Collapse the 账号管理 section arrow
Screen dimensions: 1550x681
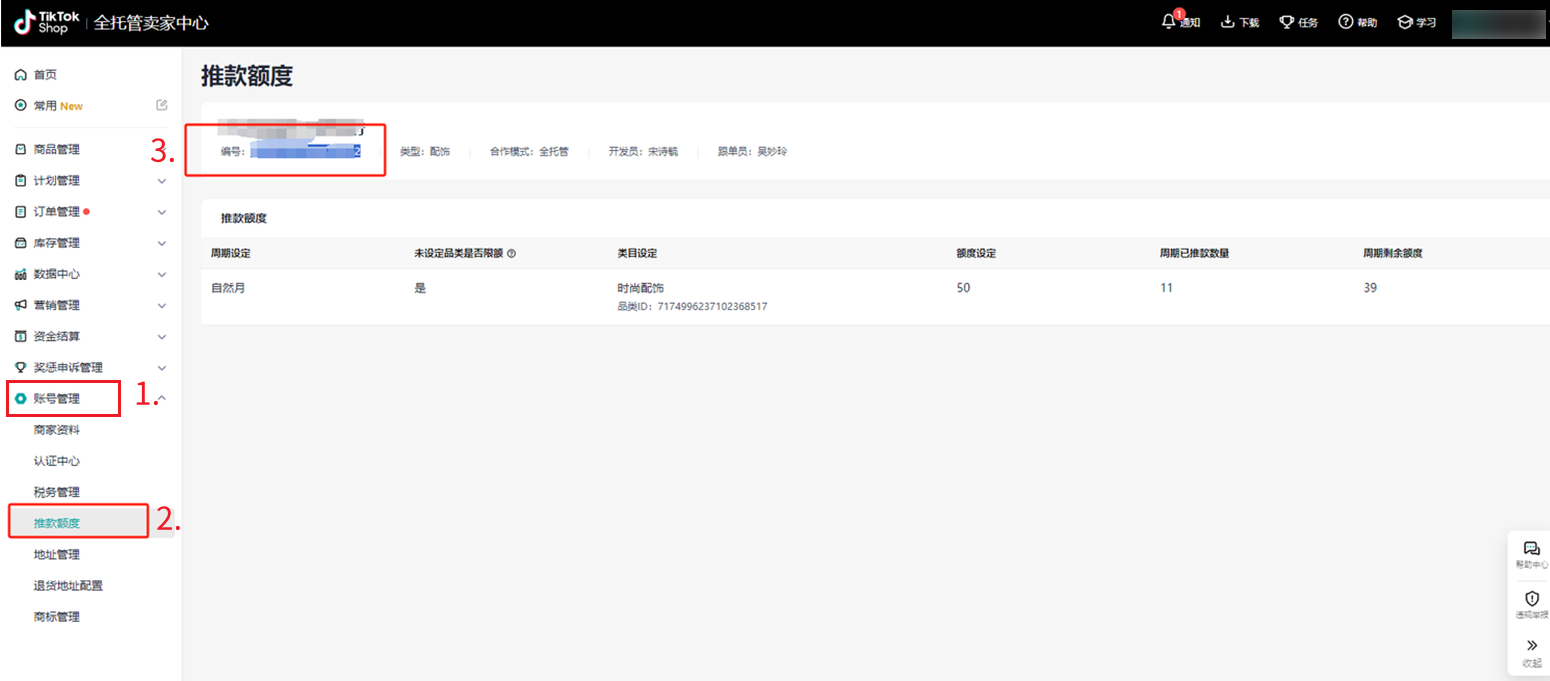click(x=162, y=399)
